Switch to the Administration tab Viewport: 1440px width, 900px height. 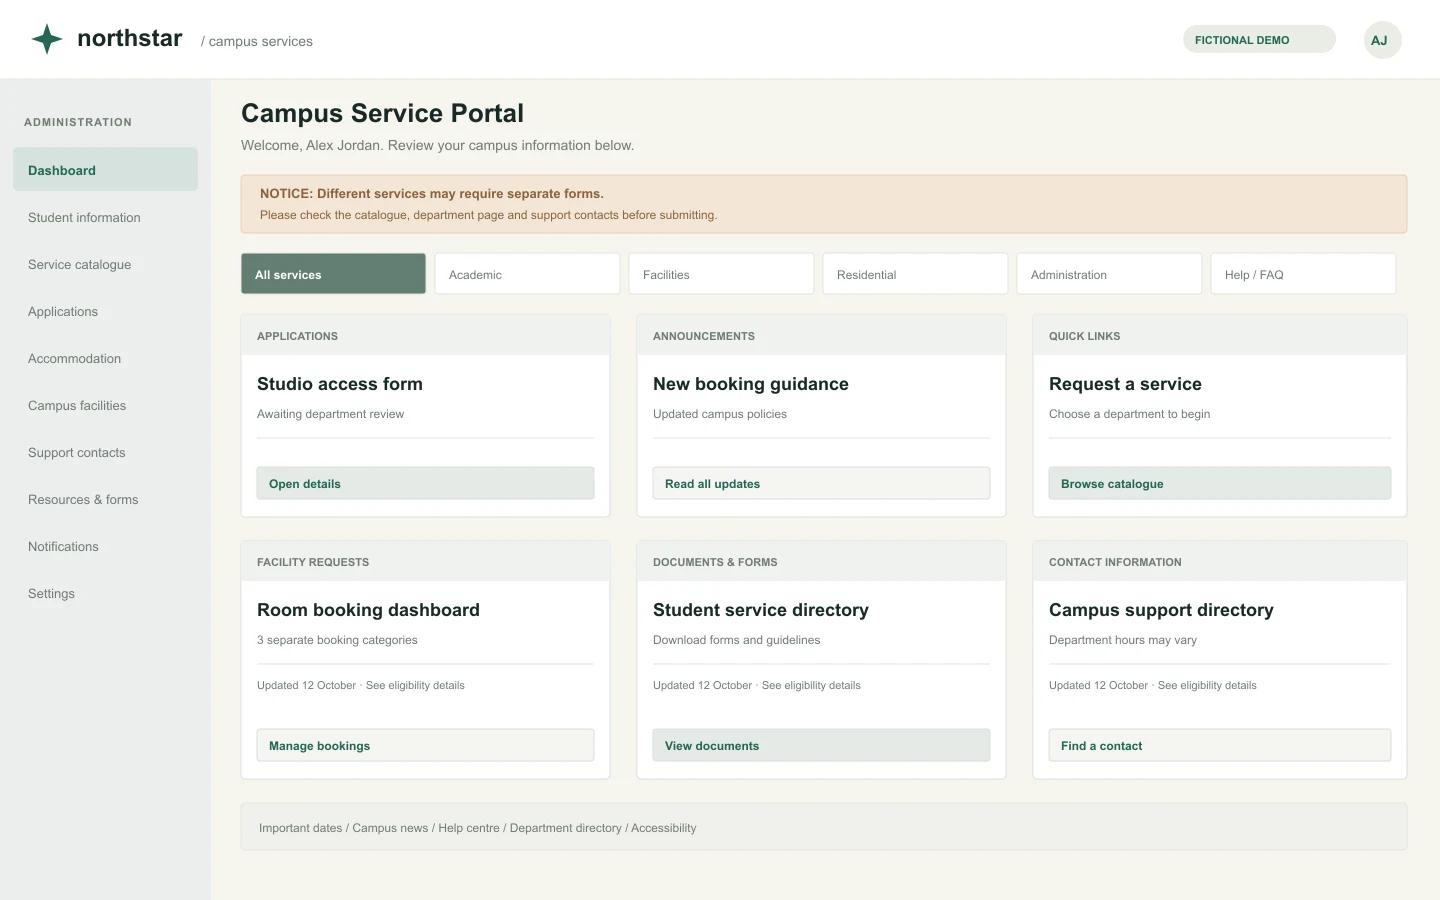tap(1109, 274)
